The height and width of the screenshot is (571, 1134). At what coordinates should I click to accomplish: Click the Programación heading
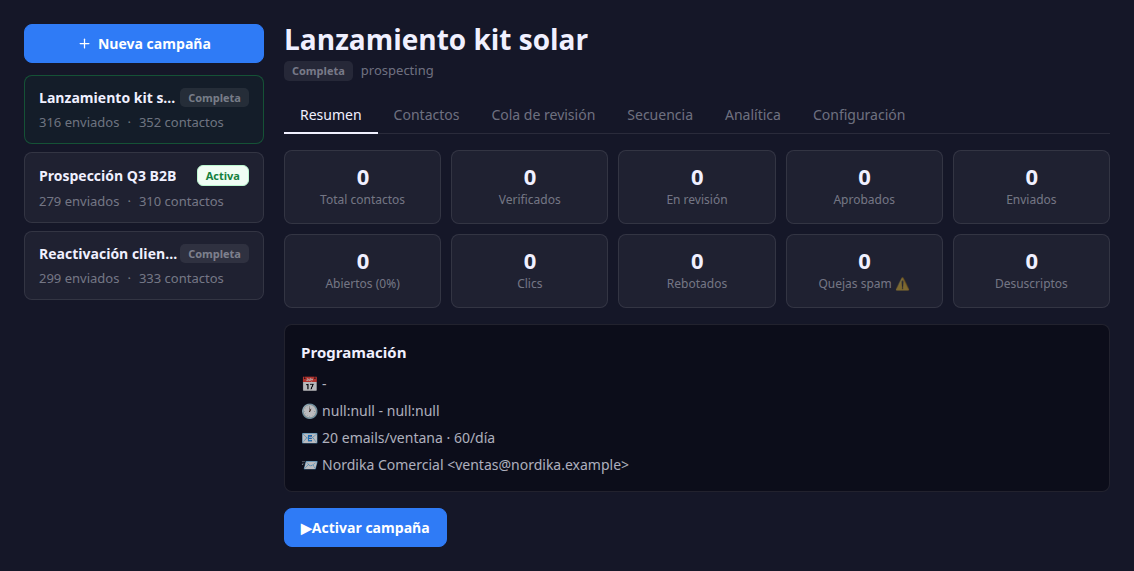(x=354, y=353)
